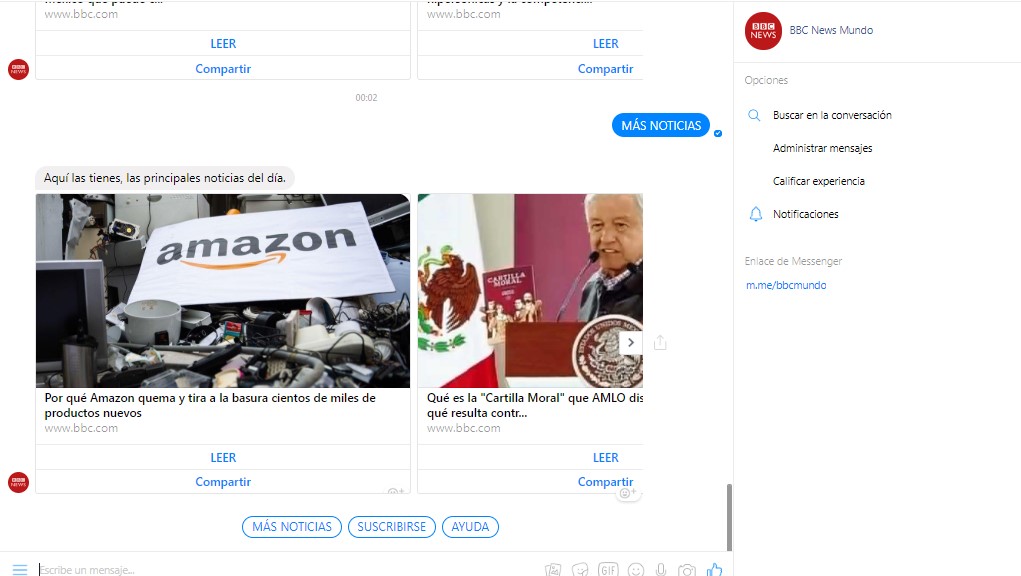Click Compartir on the top-left previous card
The image size is (1021, 576).
223,68
